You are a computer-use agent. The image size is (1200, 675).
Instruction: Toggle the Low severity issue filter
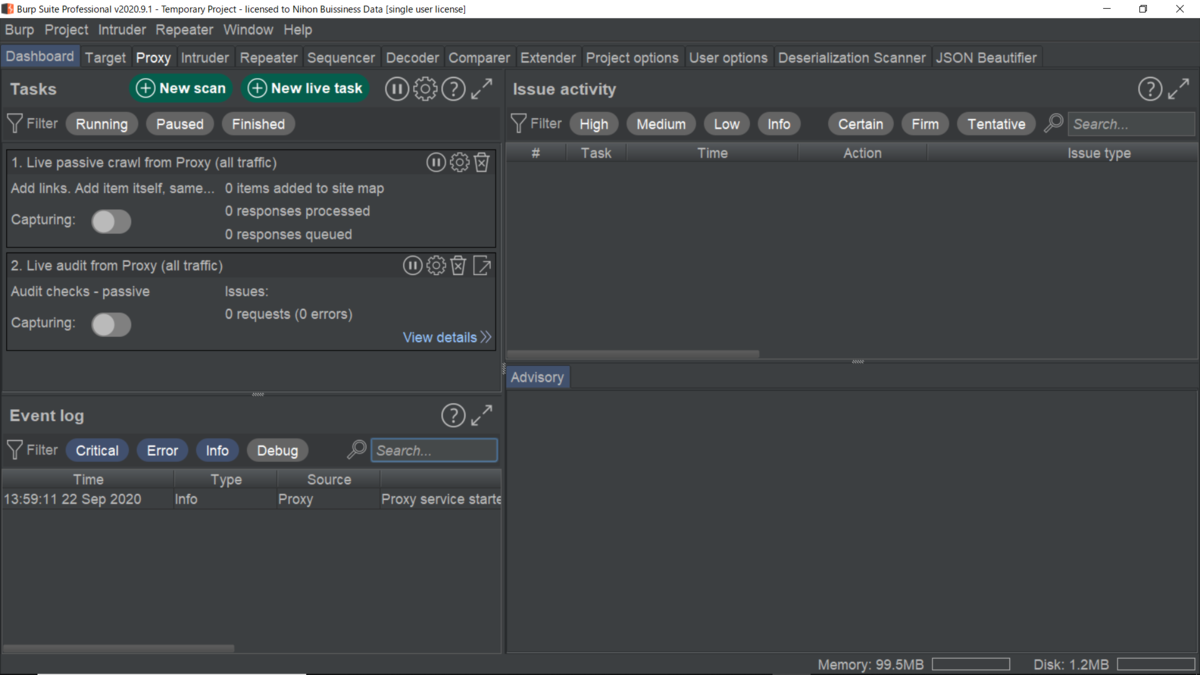[727, 124]
